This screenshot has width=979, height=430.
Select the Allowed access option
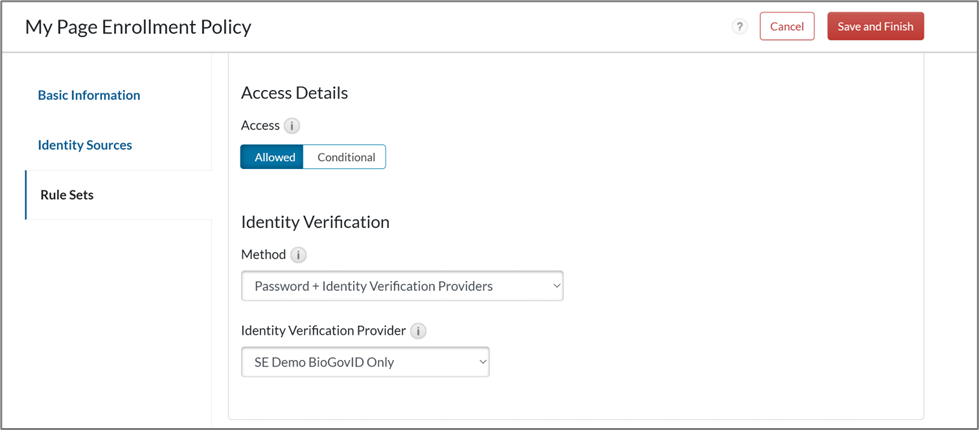[274, 157]
